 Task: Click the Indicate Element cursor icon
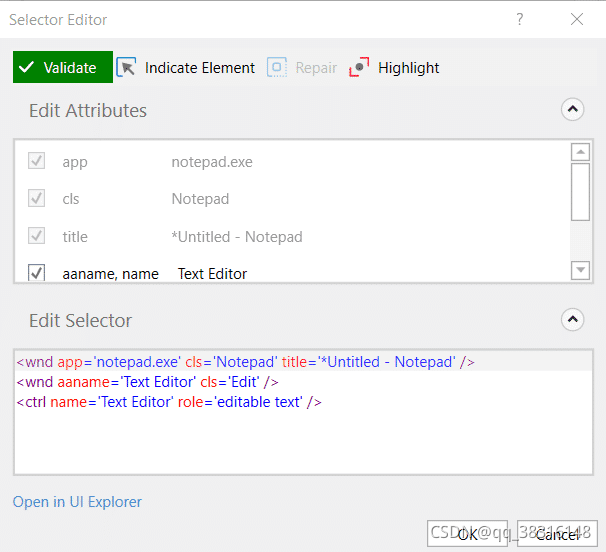tap(126, 67)
